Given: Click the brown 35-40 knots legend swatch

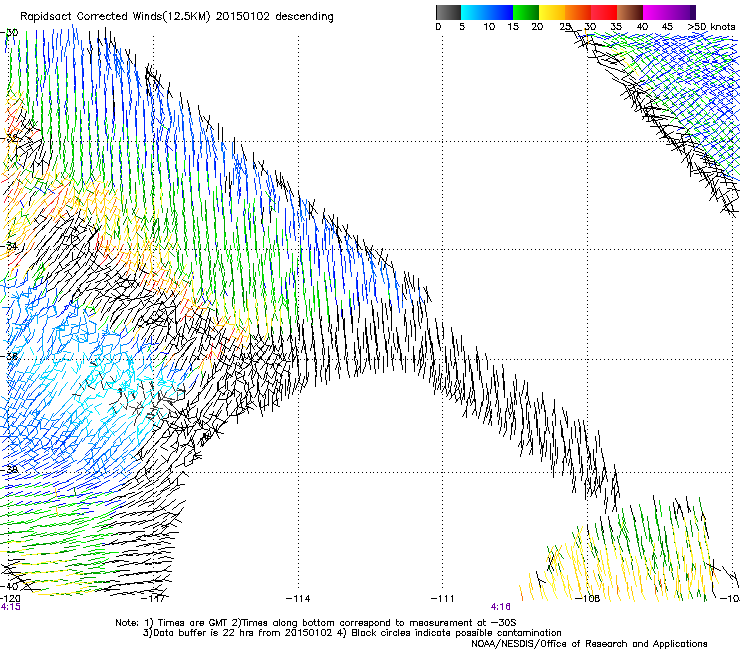Looking at the screenshot, I should click(x=630, y=12).
